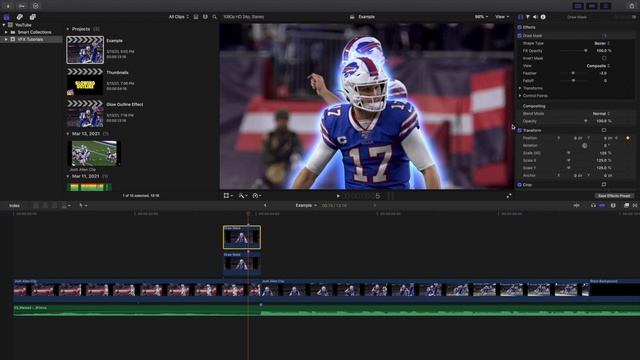Image resolution: width=640 pixels, height=360 pixels.
Task: Open the keyword editor key icon
Action: (22, 6)
